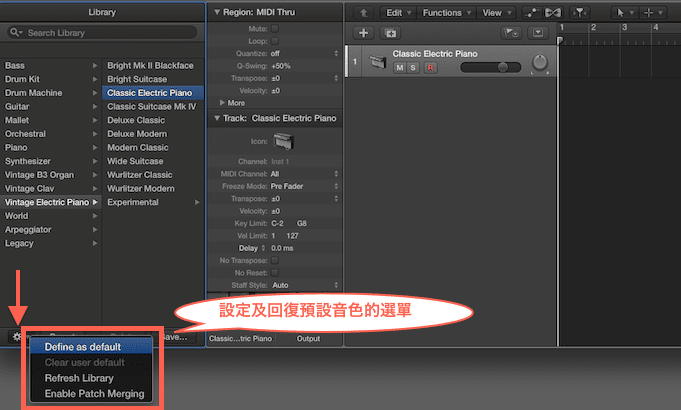Select the Drum Machine library category
The image size is (681, 410).
click(x=51, y=93)
